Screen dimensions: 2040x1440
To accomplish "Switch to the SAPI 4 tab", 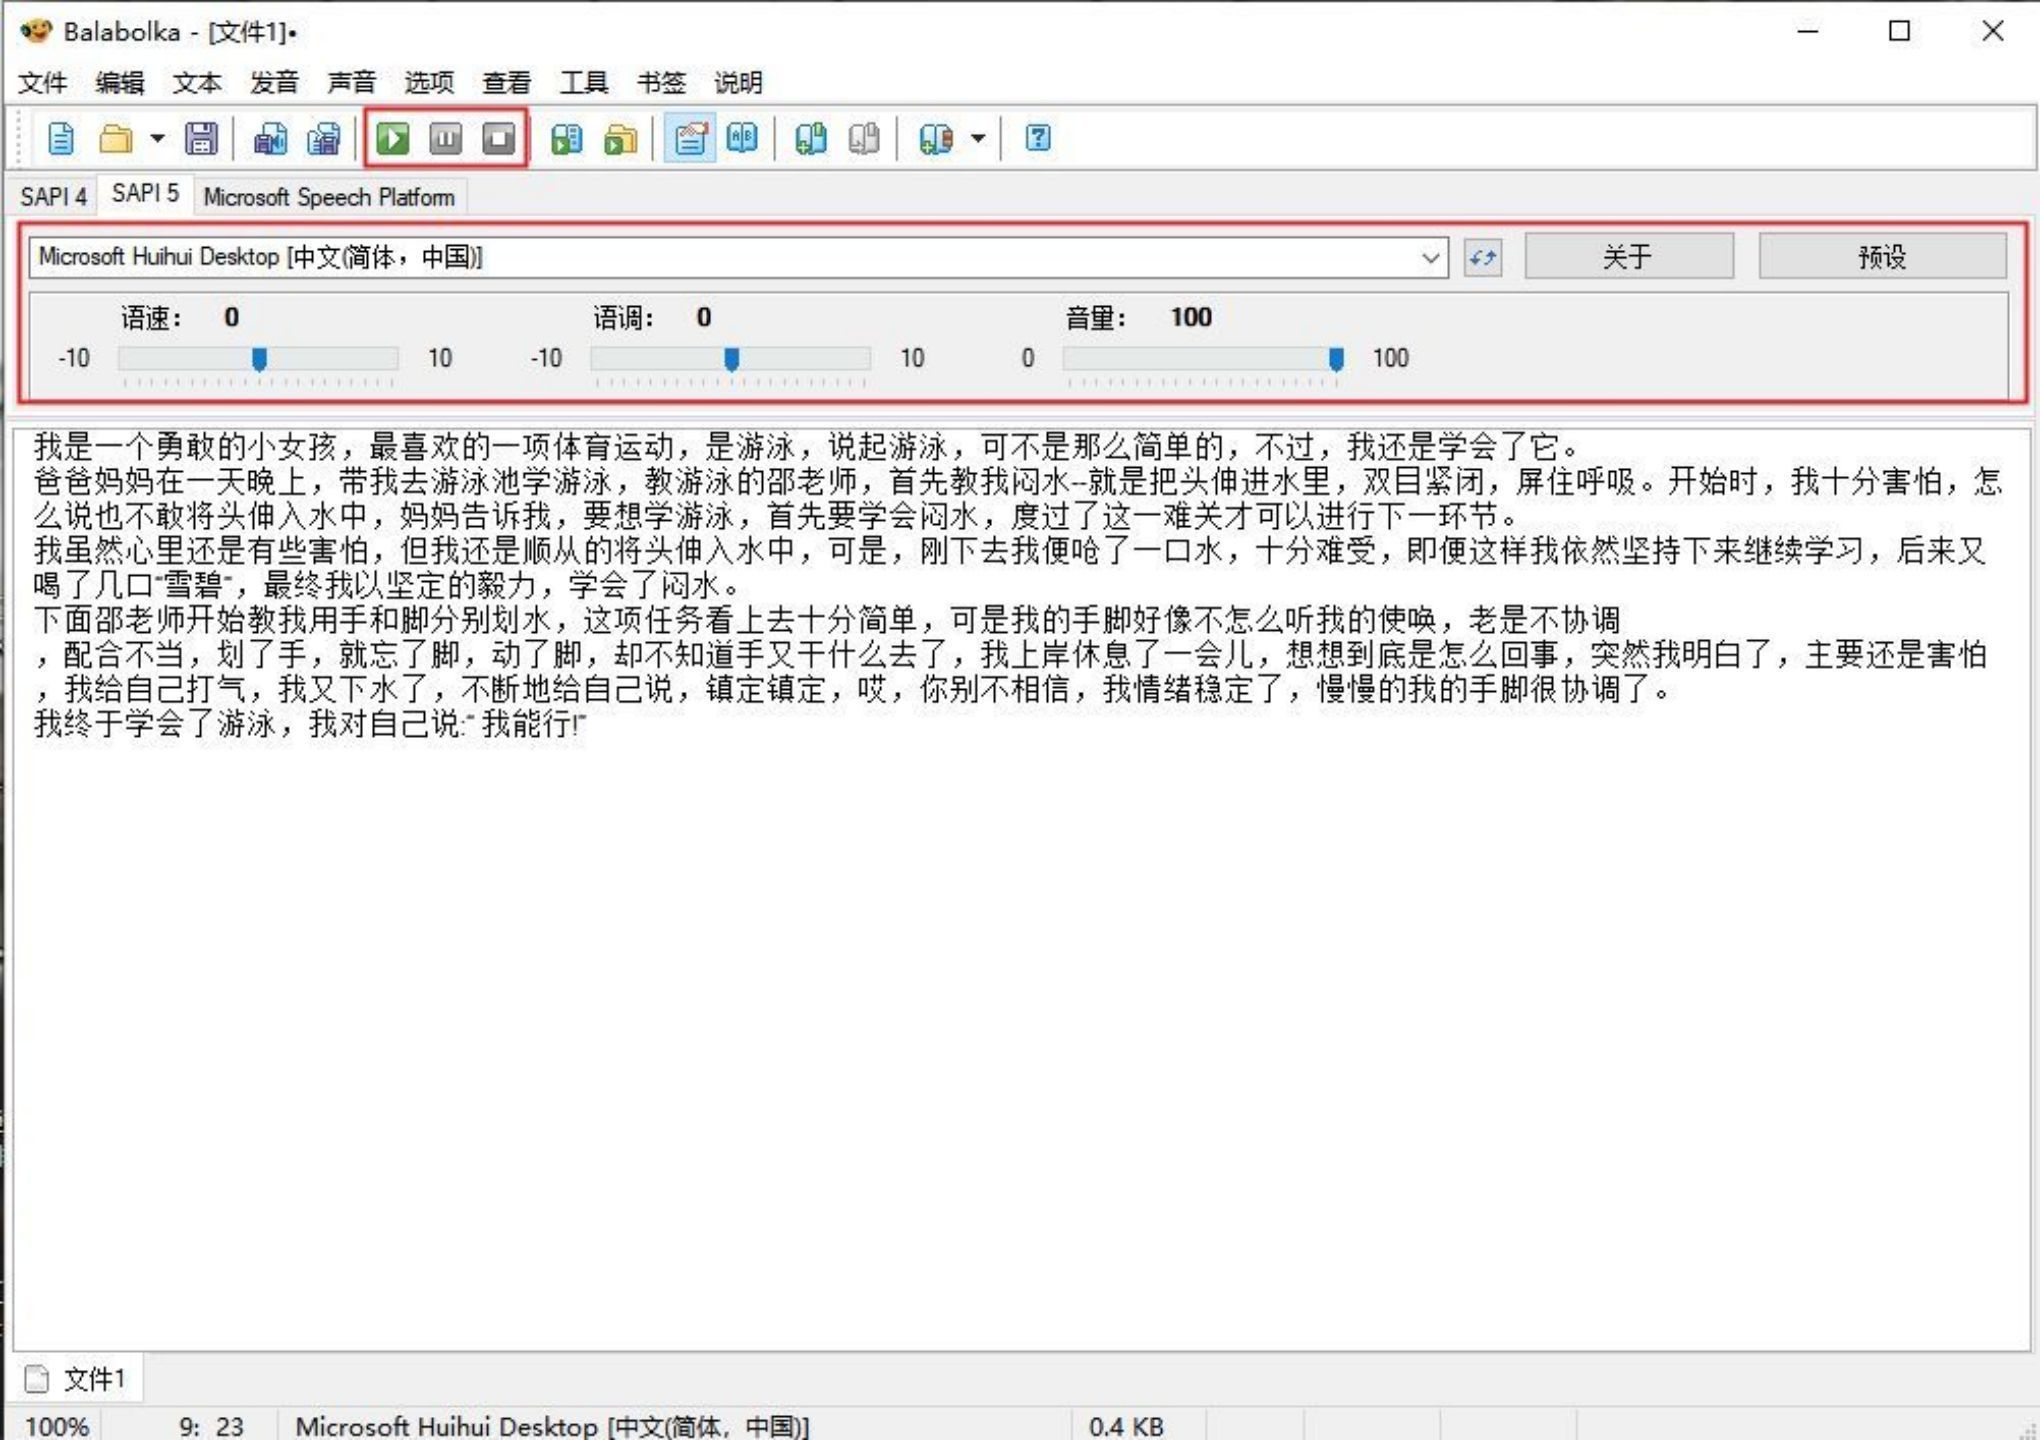I will (x=53, y=198).
